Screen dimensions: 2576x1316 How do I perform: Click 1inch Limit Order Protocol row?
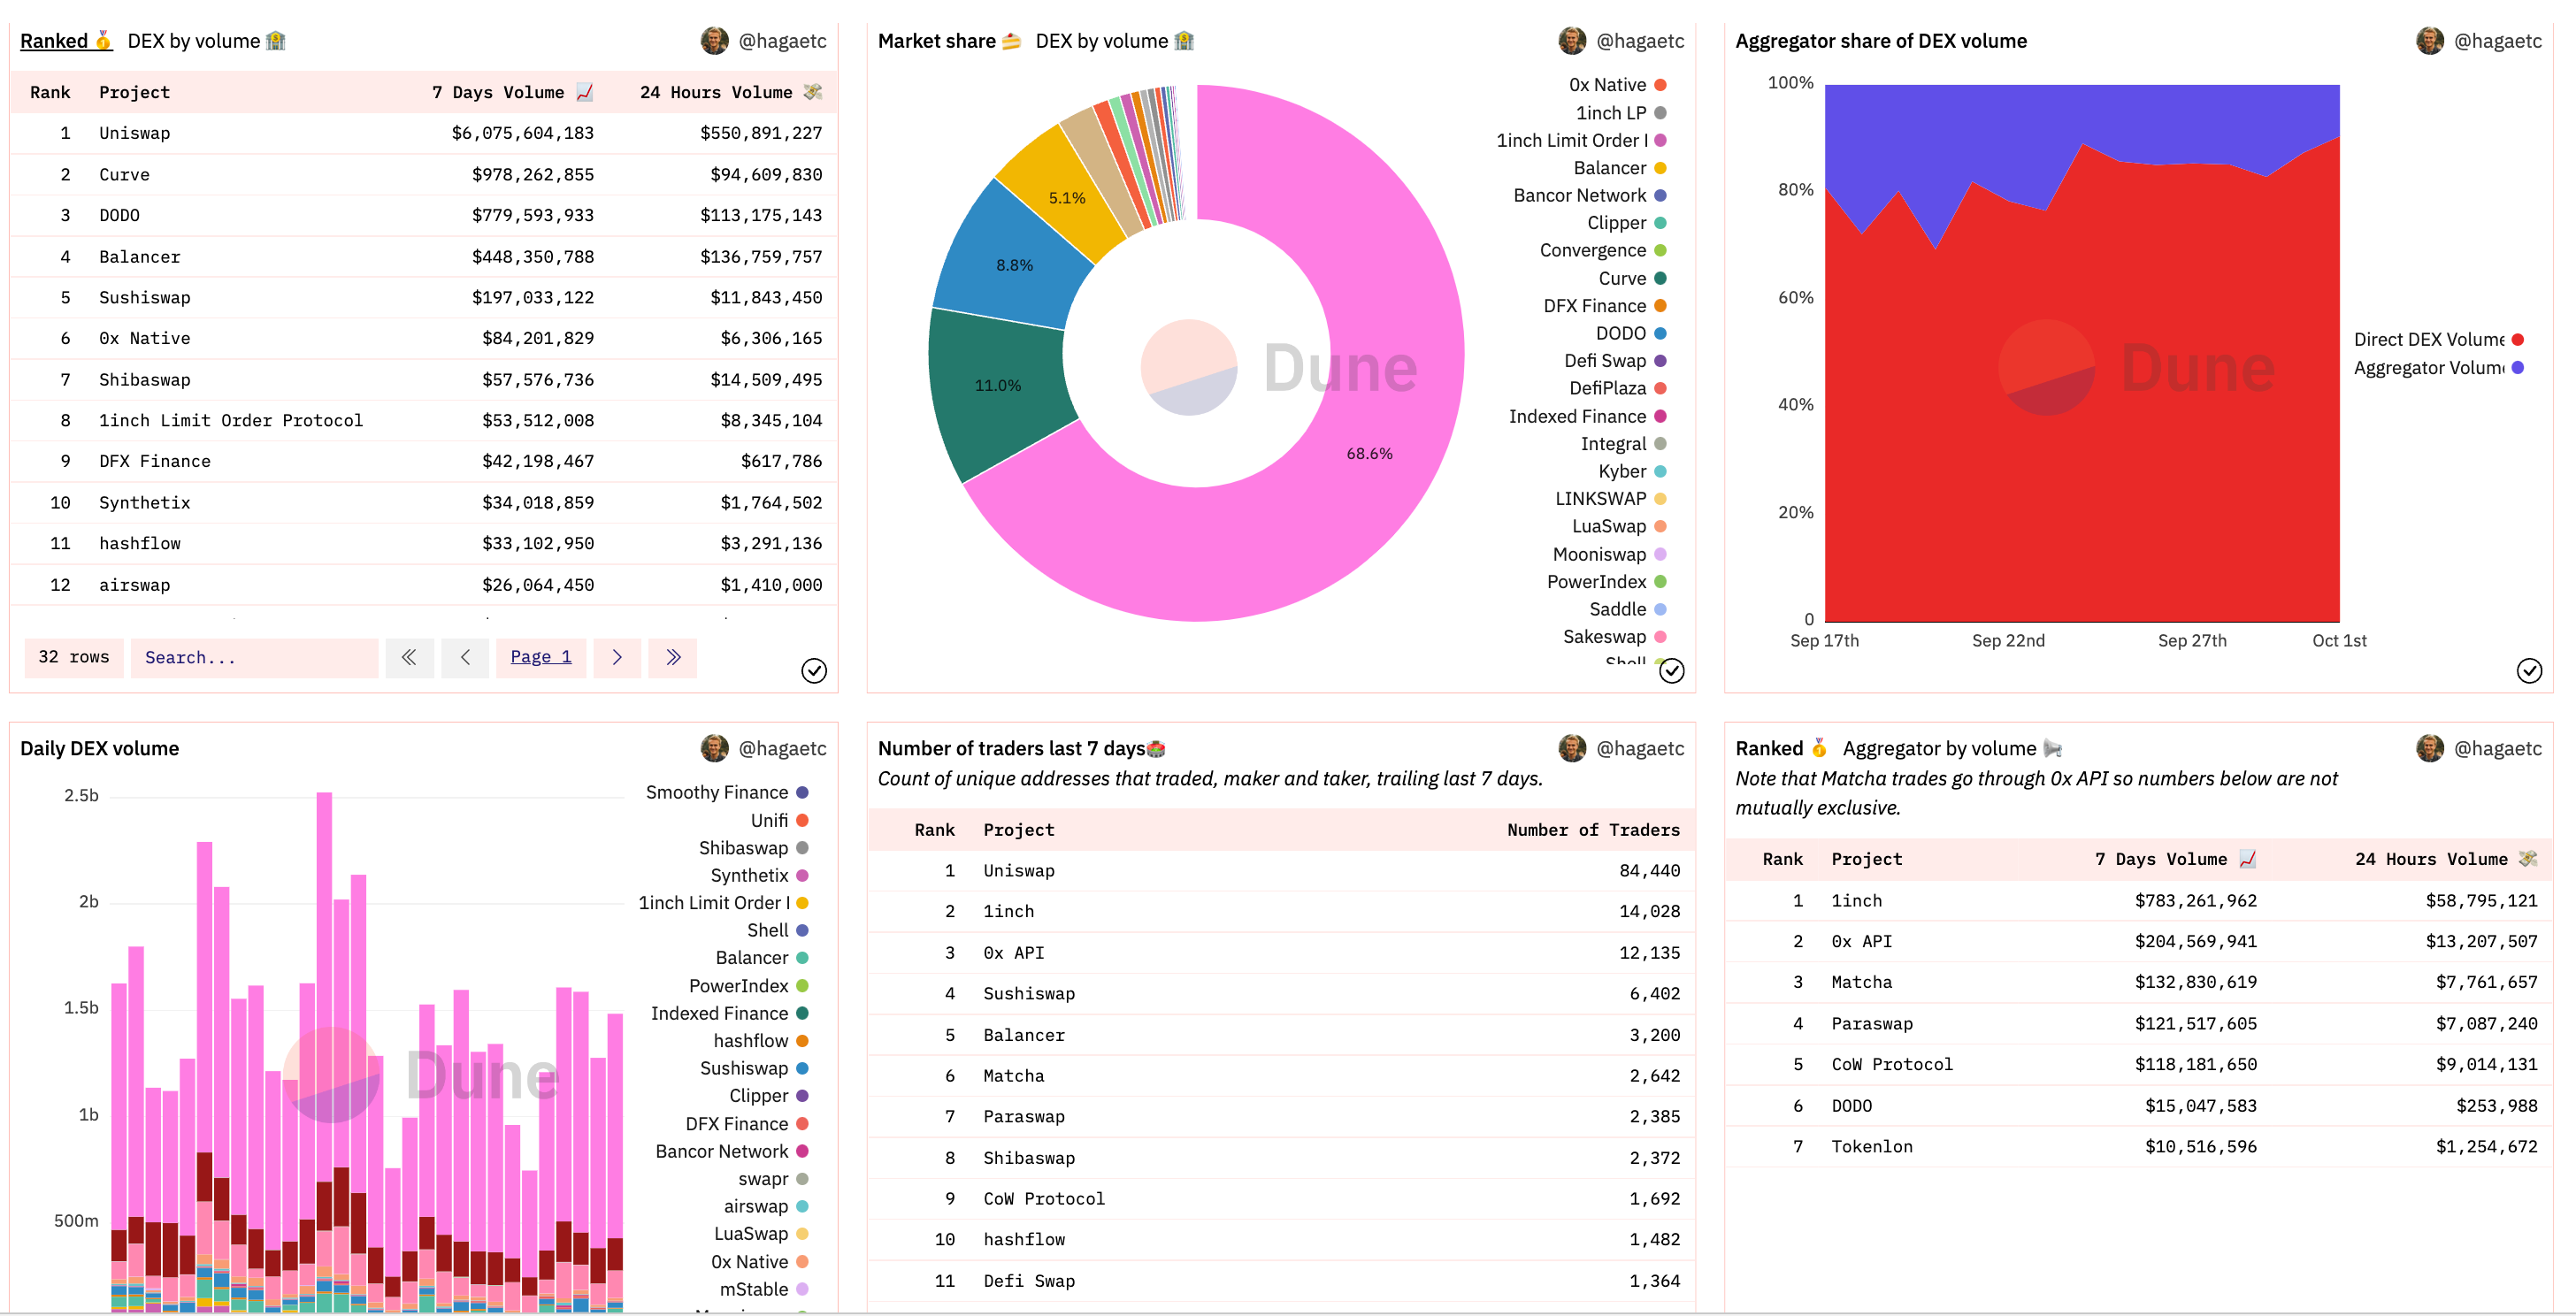424,420
